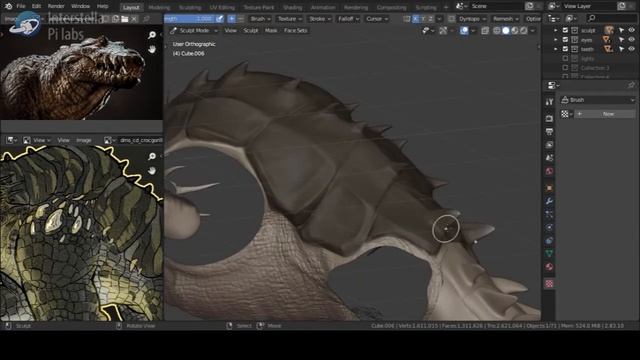Expand the sculpt collection in outliner
Screen dimensions: 640x360
(x=555, y=30)
